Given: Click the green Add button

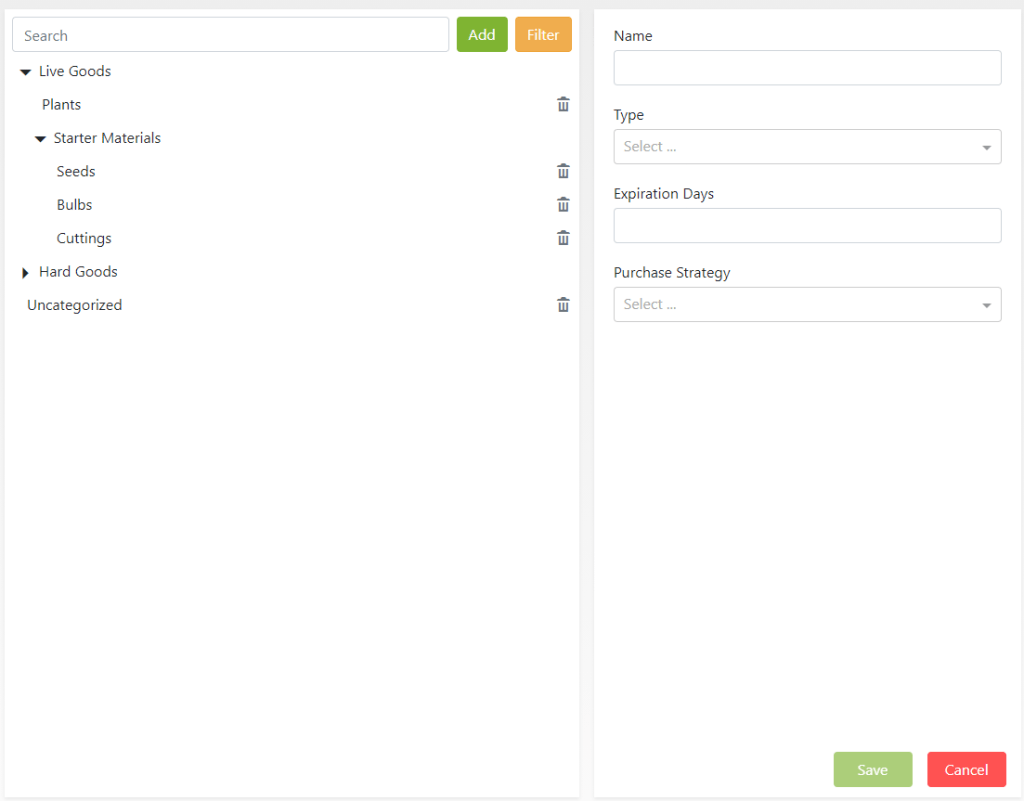Looking at the screenshot, I should (482, 35).
